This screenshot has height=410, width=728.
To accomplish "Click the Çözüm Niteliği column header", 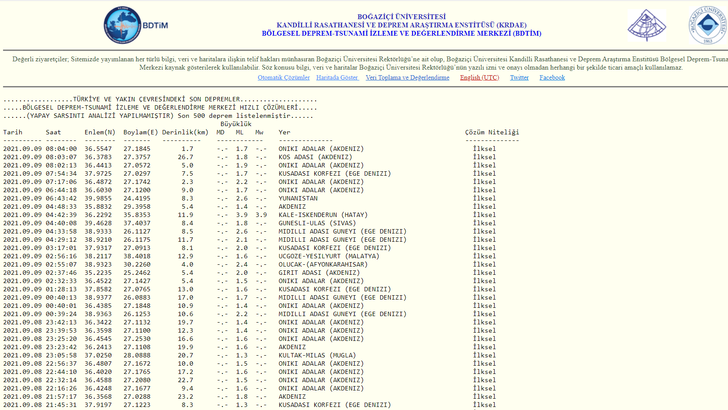I will pos(492,132).
